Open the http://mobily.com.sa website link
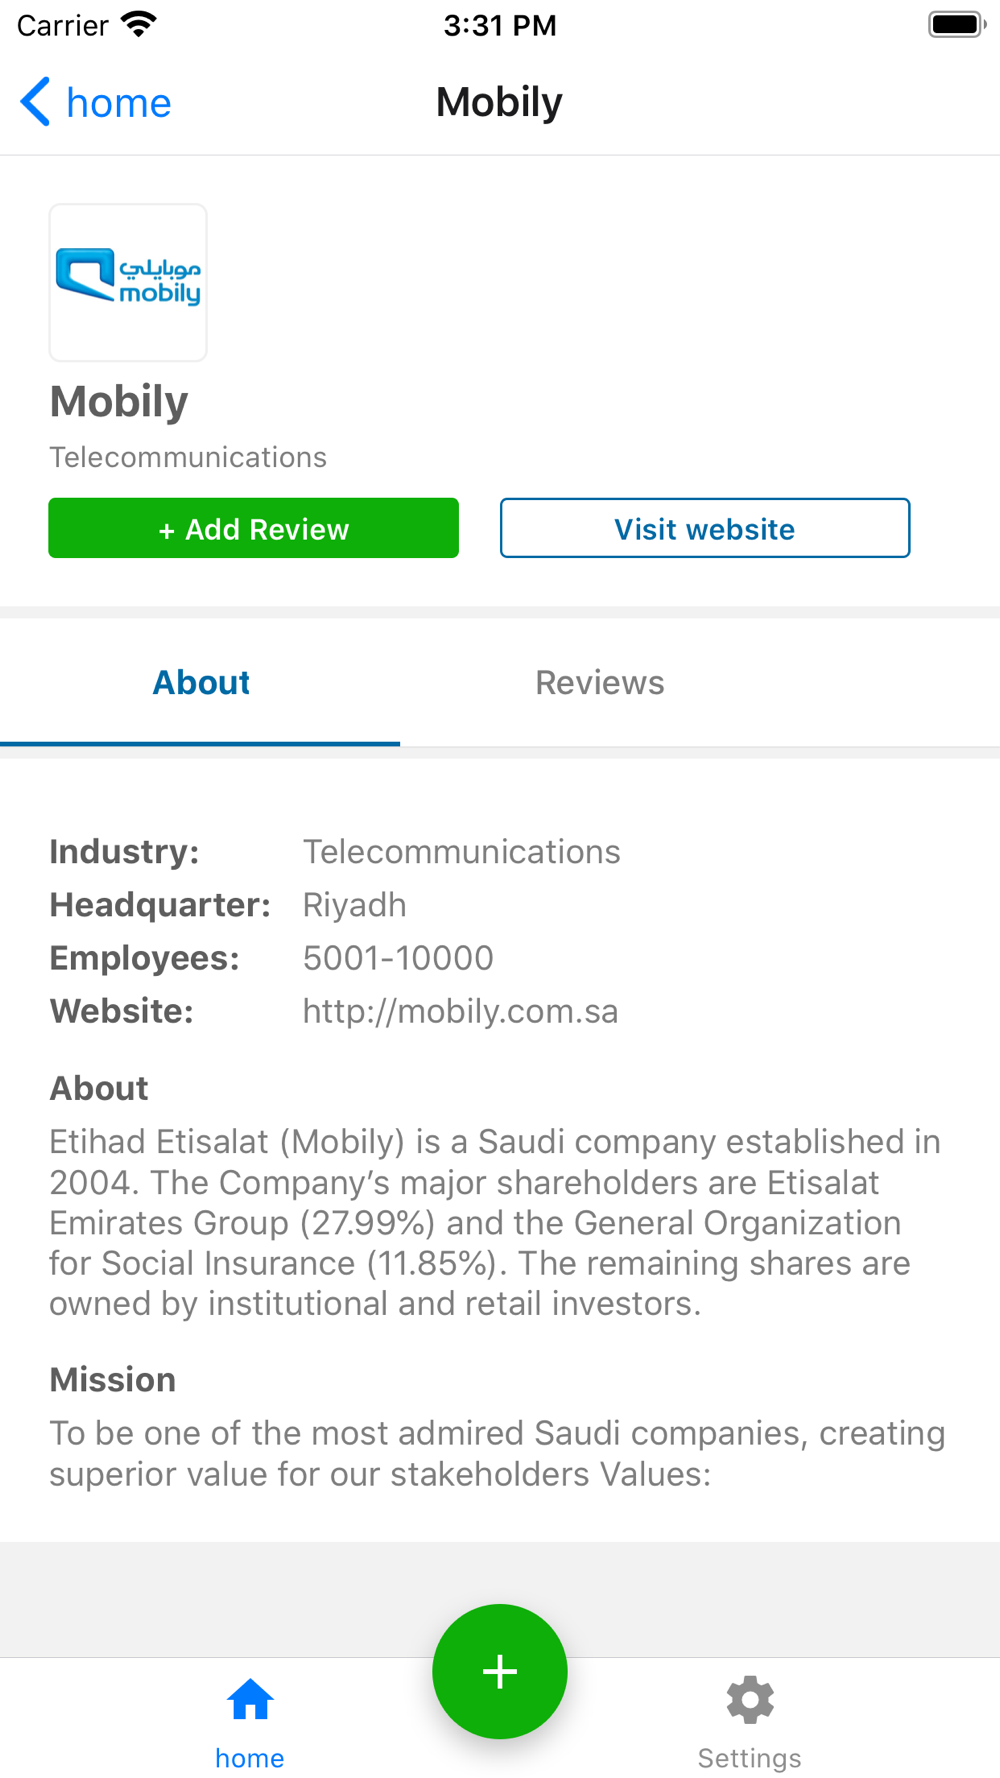This screenshot has width=1000, height=1778. pyautogui.click(x=460, y=1011)
